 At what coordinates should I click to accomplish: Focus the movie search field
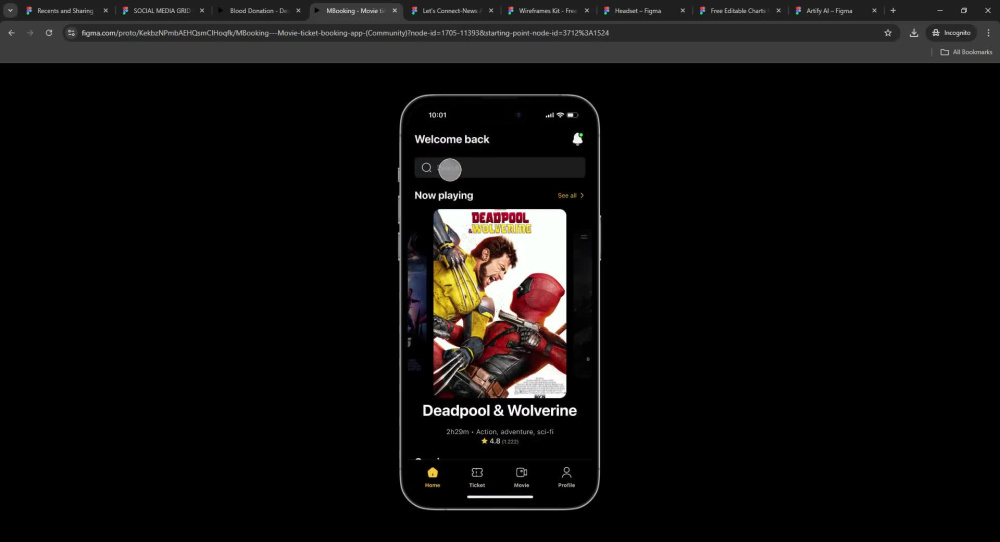500,168
